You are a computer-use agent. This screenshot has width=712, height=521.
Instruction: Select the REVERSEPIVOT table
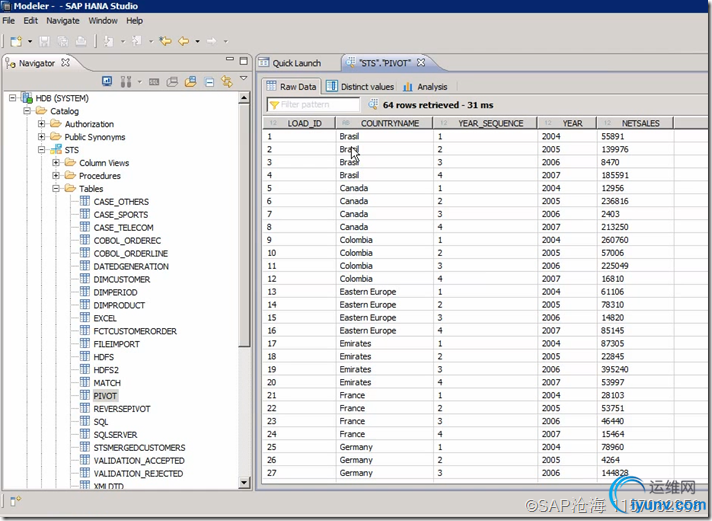point(122,409)
